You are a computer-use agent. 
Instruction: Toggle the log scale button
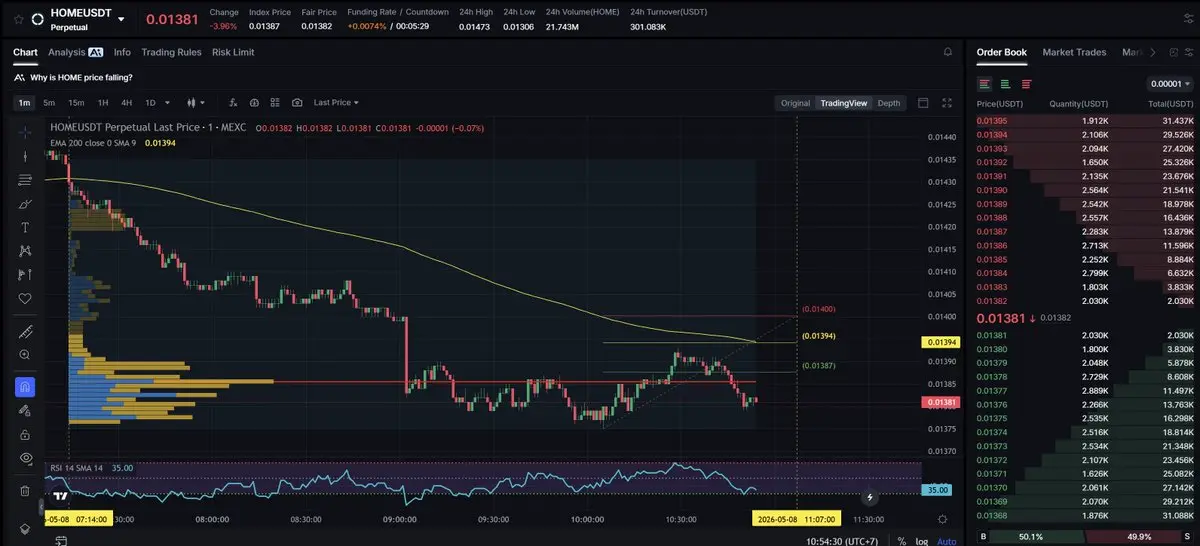coord(922,540)
